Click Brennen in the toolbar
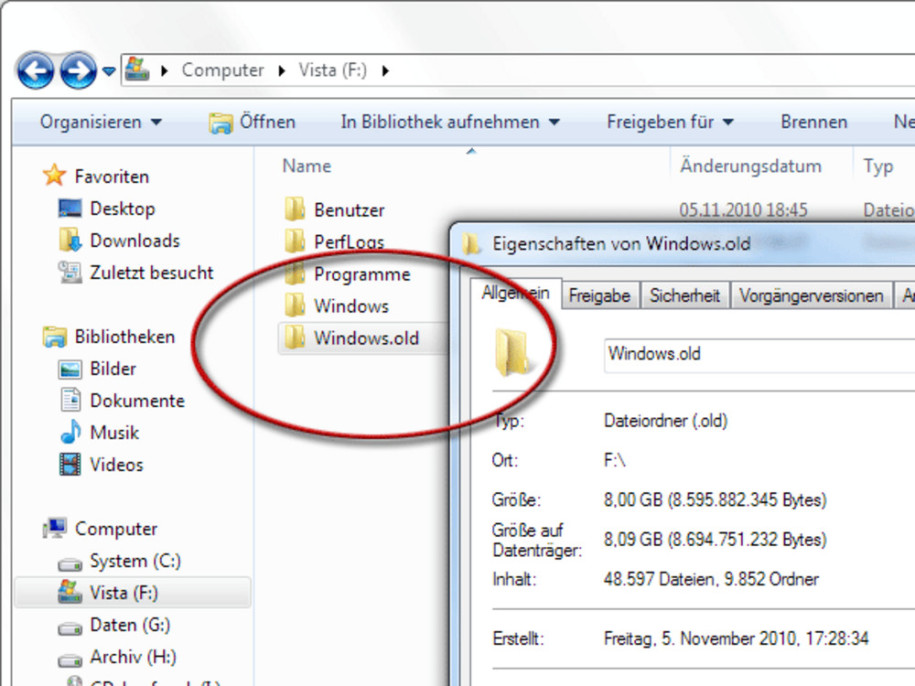This screenshot has height=686, width=915. pos(814,122)
